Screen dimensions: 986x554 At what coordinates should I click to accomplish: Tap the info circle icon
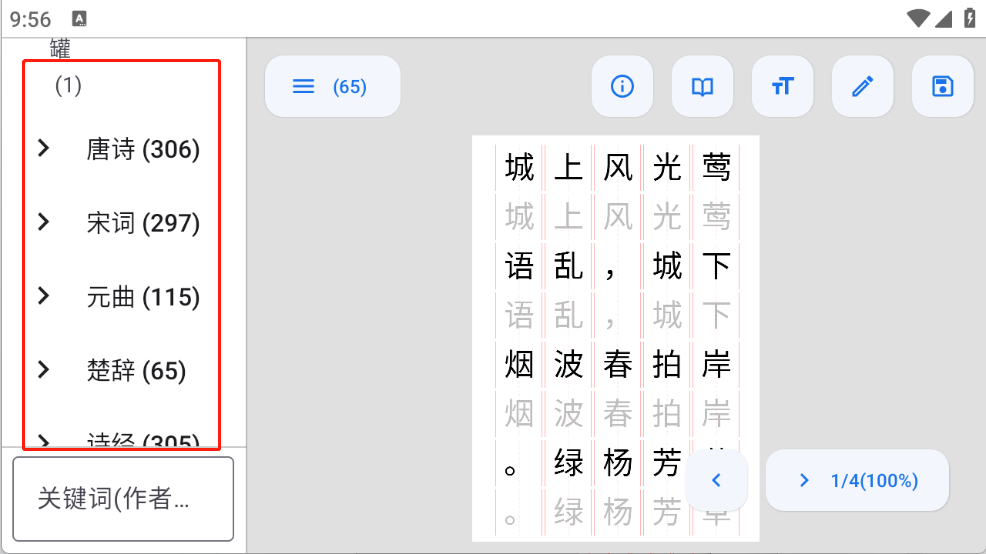(622, 87)
